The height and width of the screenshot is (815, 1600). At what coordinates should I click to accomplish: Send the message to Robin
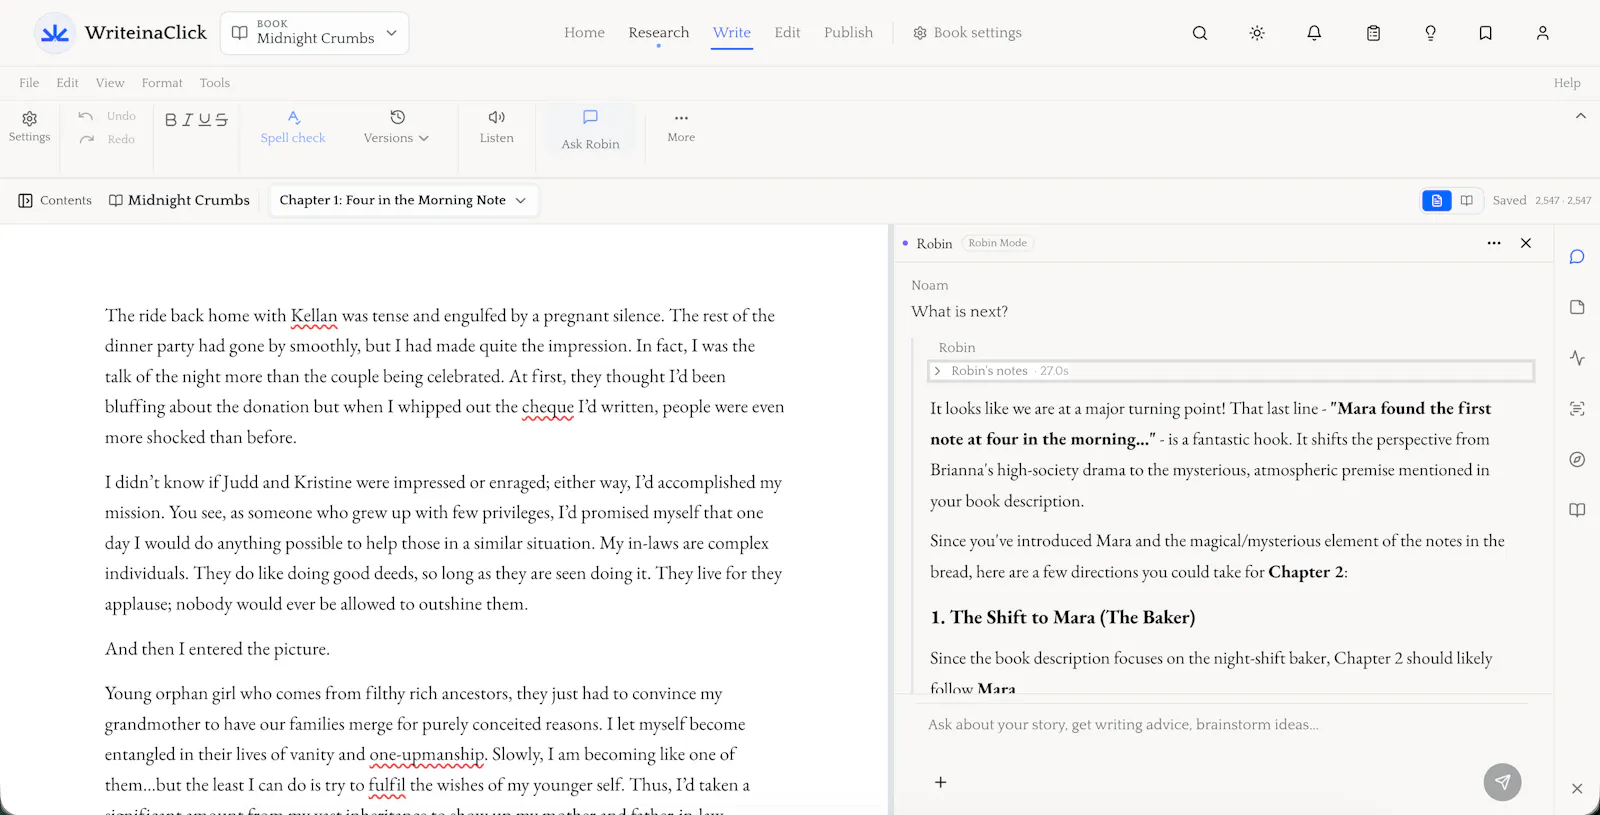click(1502, 782)
